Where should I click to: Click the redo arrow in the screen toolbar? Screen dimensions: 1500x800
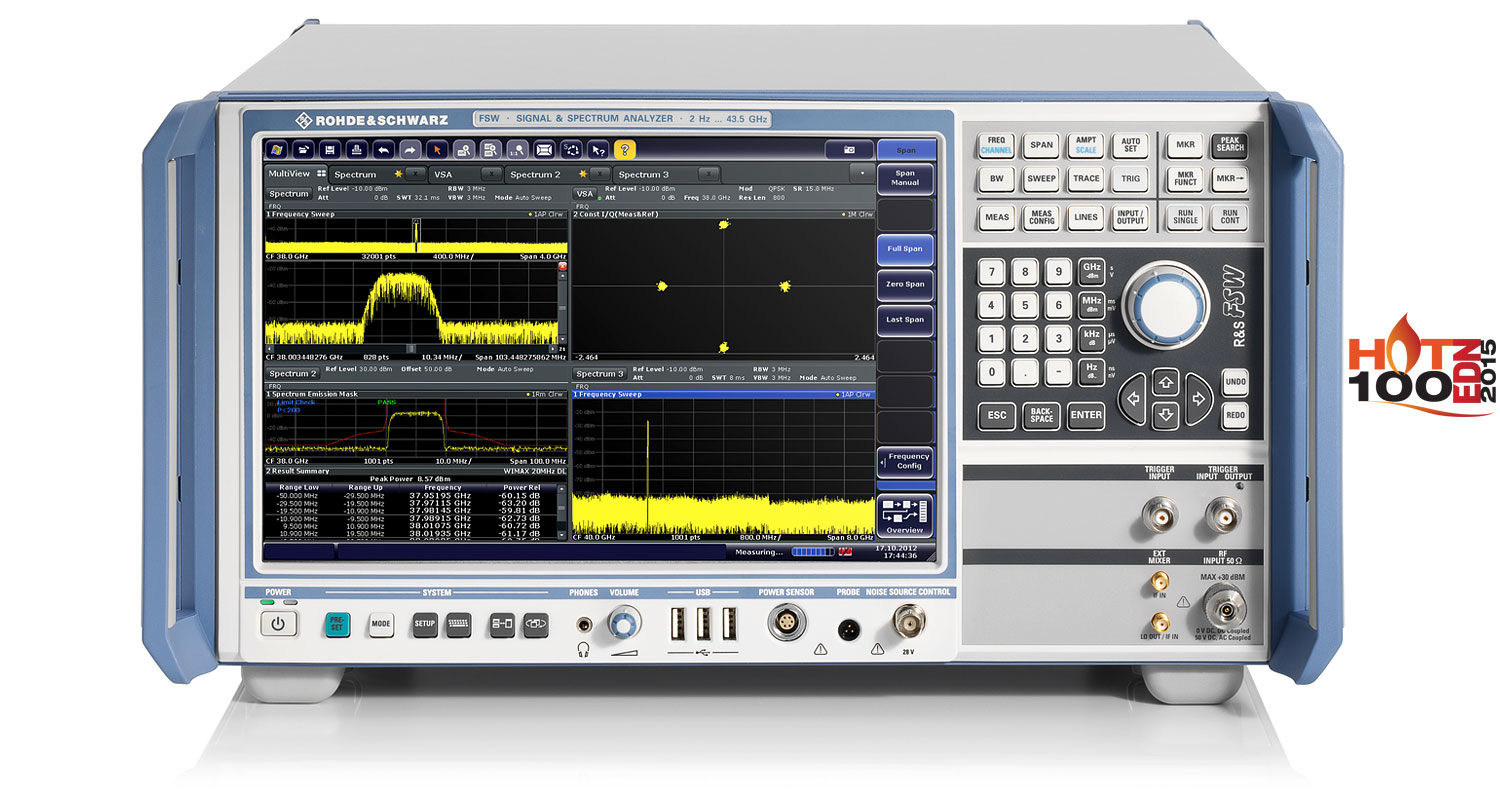pyautogui.click(x=410, y=149)
